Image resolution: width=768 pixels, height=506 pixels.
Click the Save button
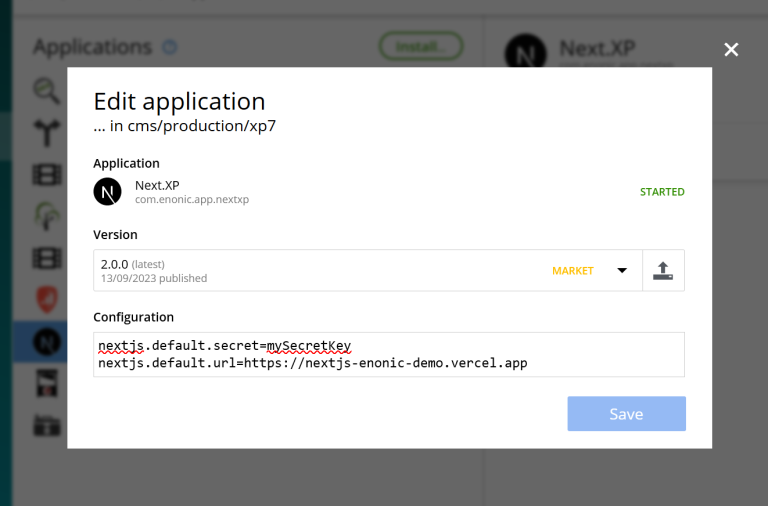pos(626,414)
